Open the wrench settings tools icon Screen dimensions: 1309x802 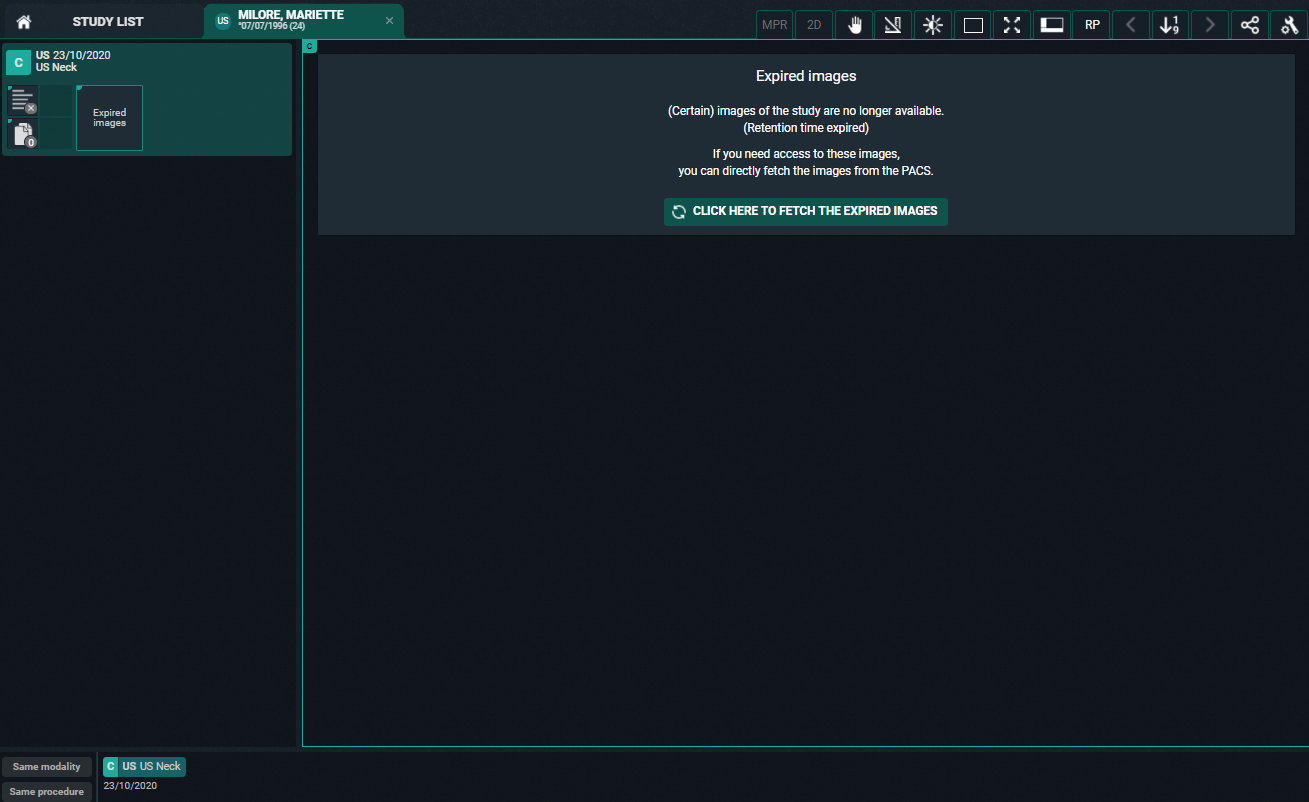[x=1289, y=25]
